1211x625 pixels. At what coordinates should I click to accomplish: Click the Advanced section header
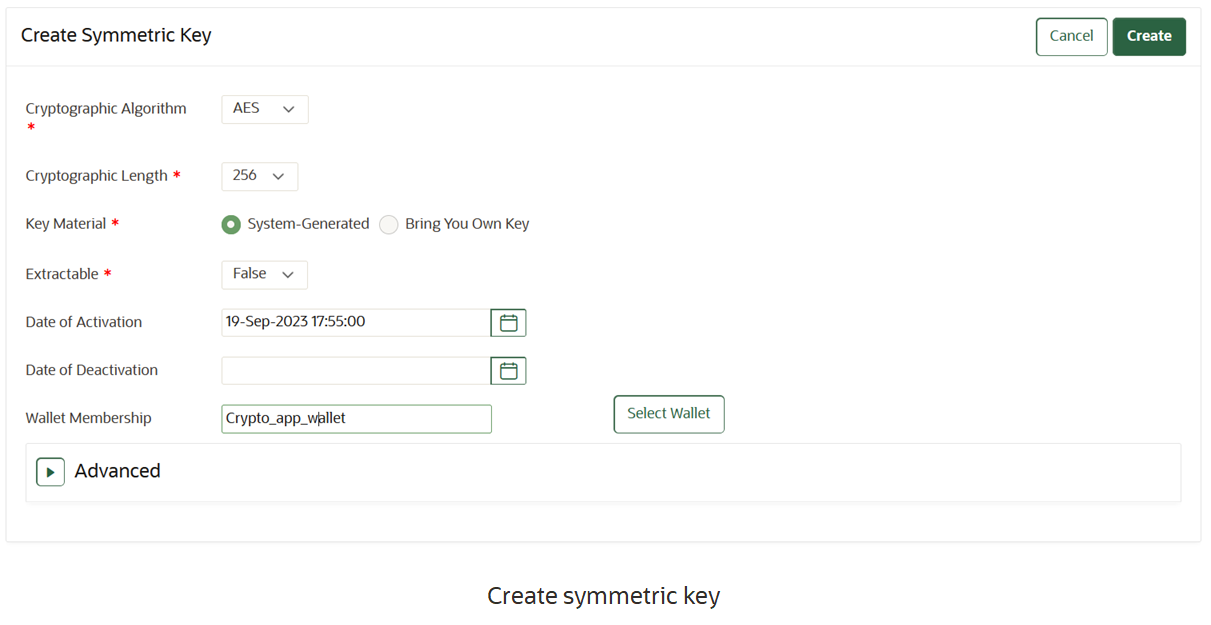coord(120,471)
